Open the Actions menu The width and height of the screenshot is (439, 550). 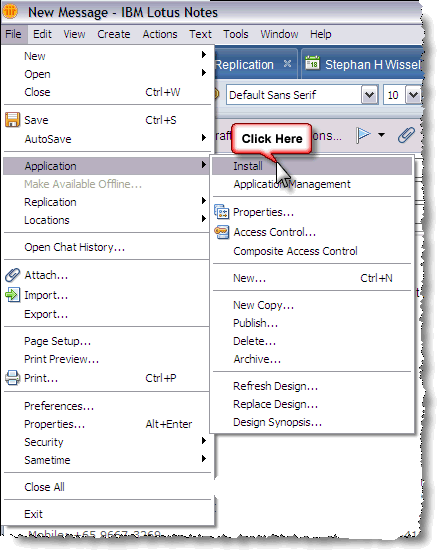pyautogui.click(x=160, y=34)
